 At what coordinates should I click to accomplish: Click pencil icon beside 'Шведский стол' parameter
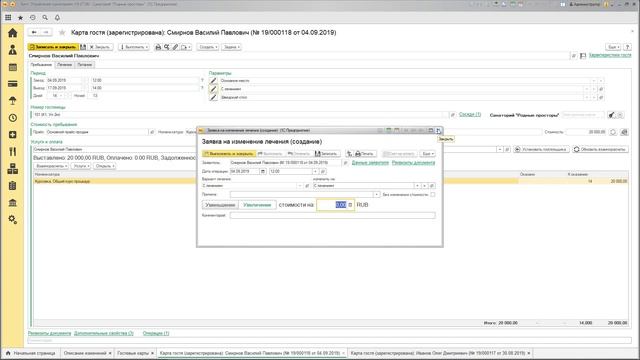[213, 97]
